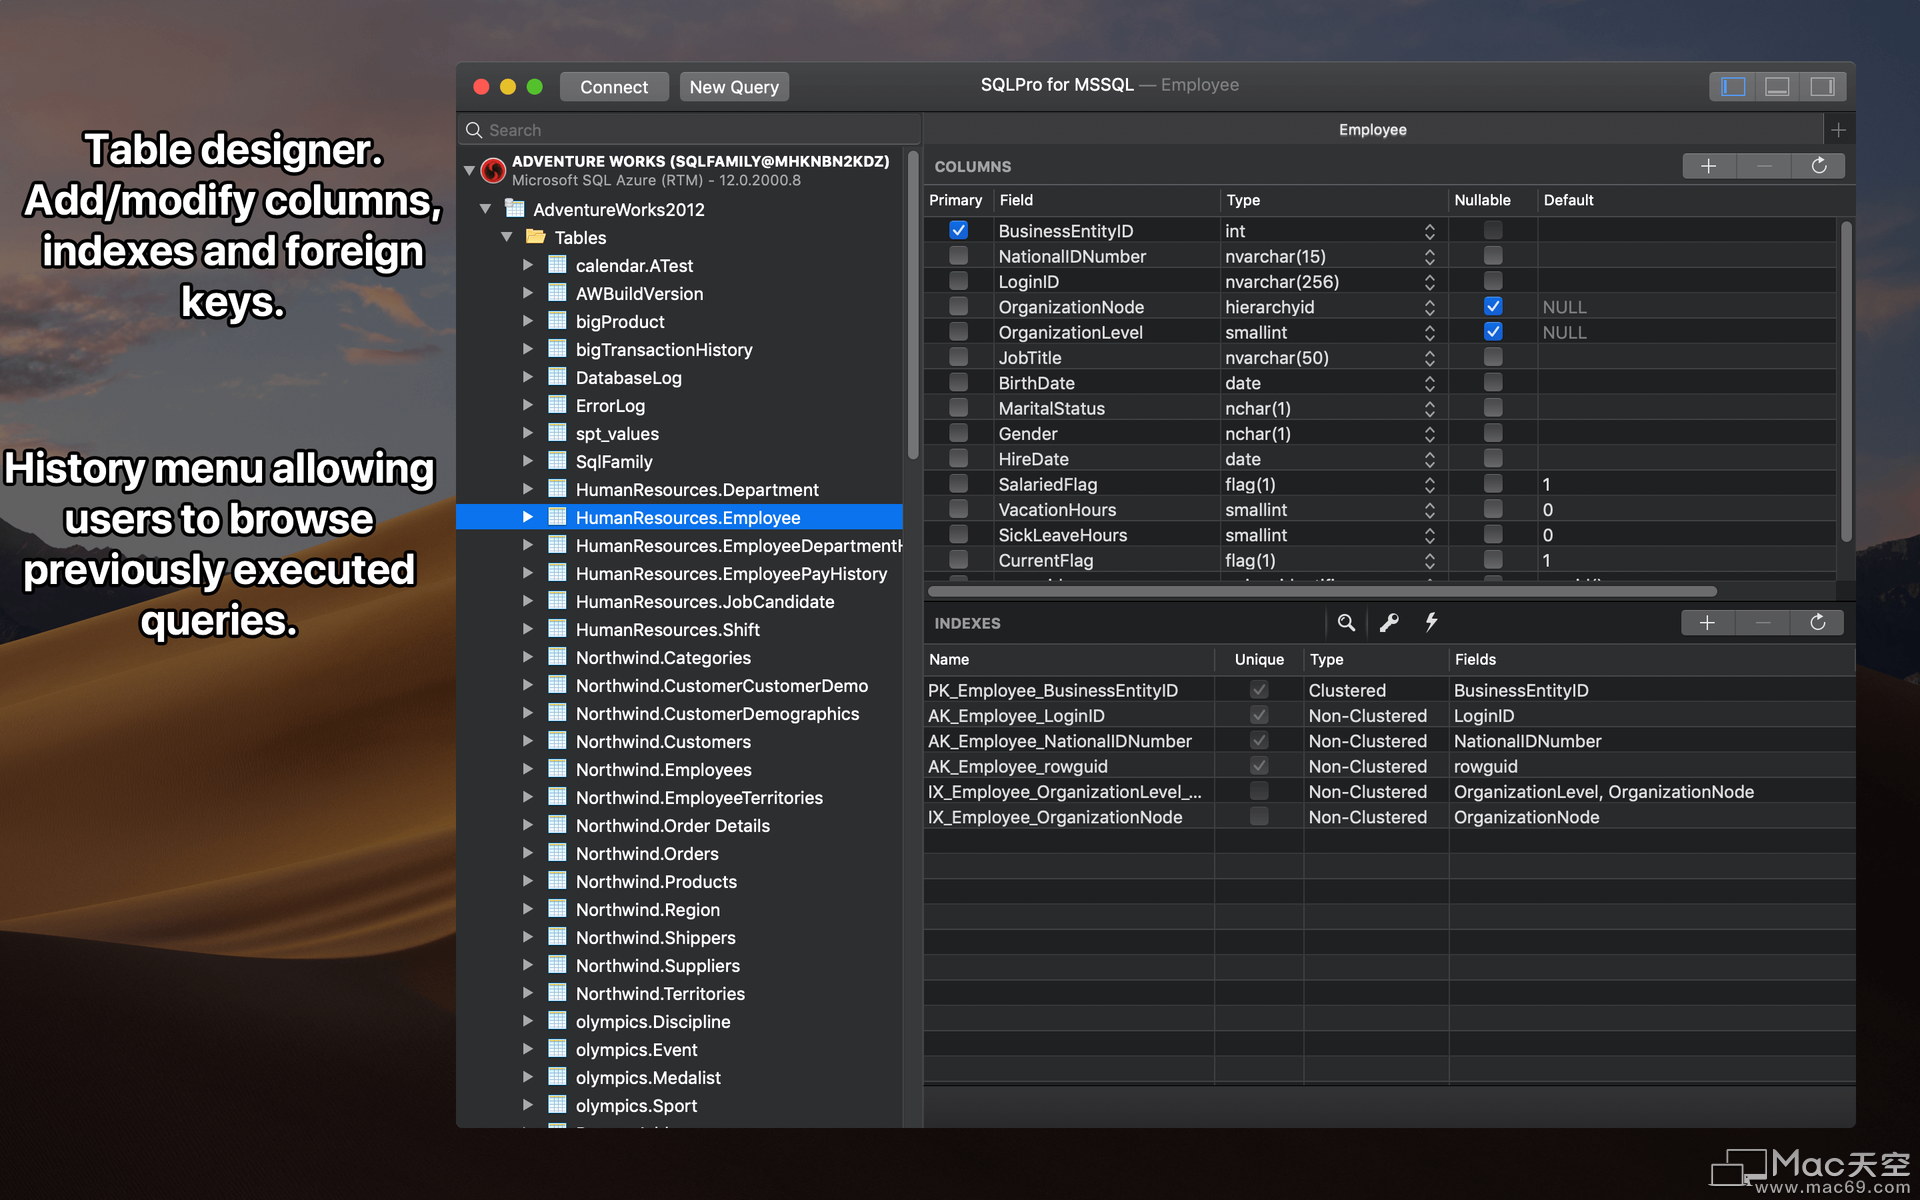Sort indexes by Fields header

click(x=1651, y=659)
